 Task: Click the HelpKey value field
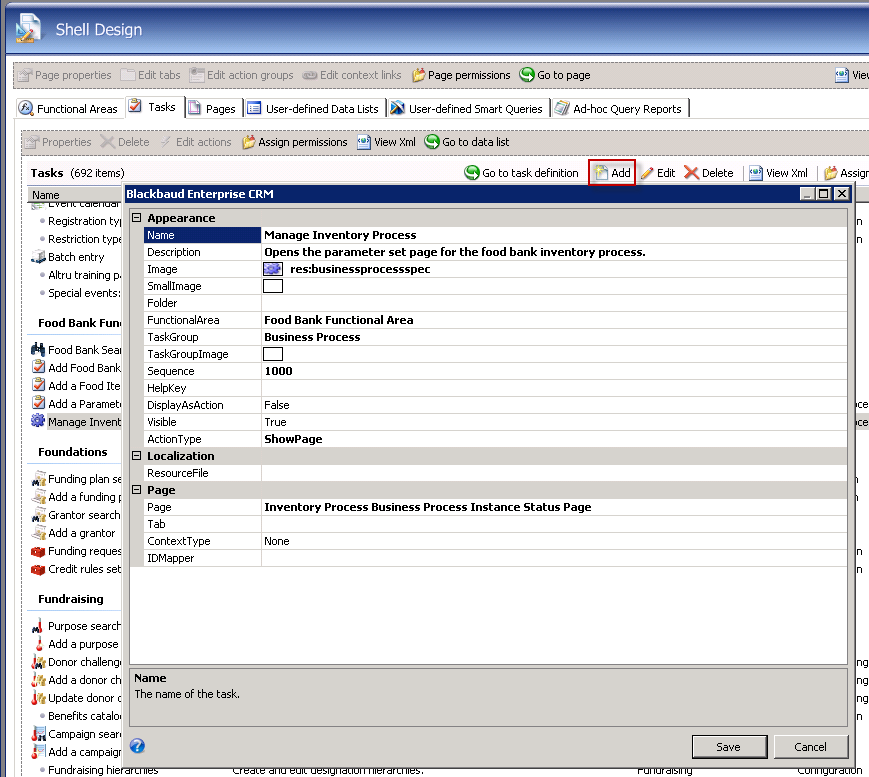coord(554,388)
